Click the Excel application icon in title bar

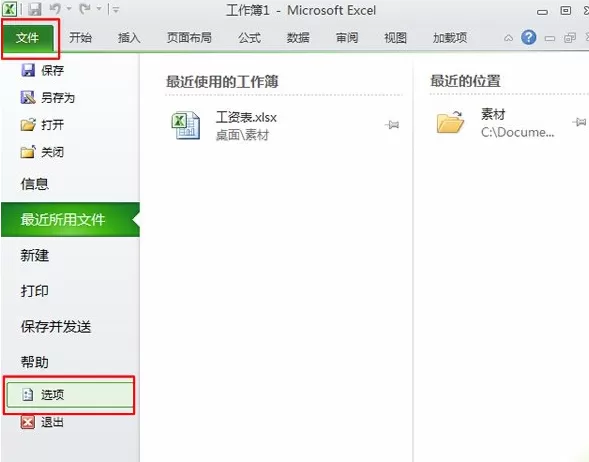[9, 9]
